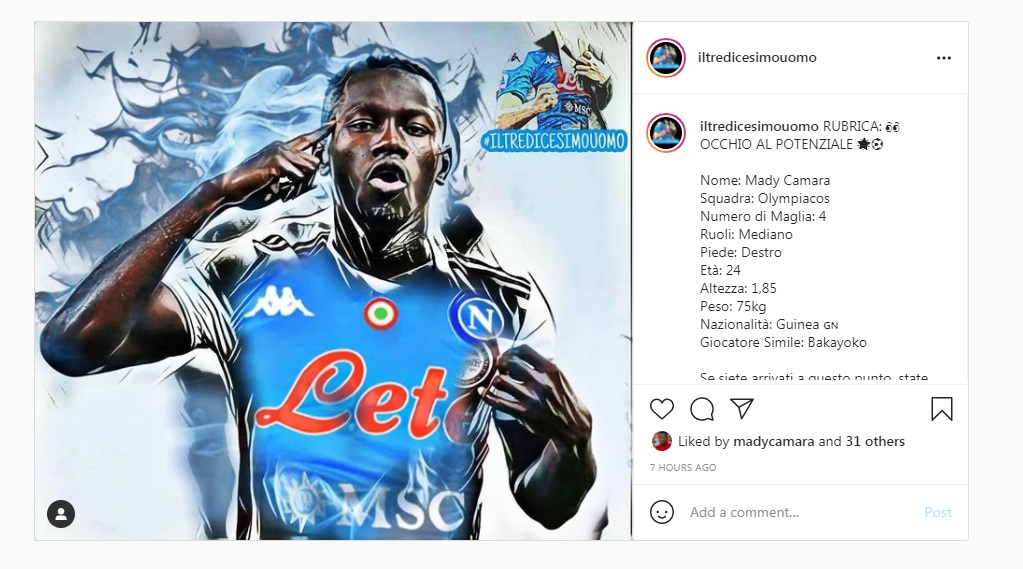The width and height of the screenshot is (1023, 569).
Task: Open the 7 HOURS AGO timestamp link
Action: click(x=683, y=467)
